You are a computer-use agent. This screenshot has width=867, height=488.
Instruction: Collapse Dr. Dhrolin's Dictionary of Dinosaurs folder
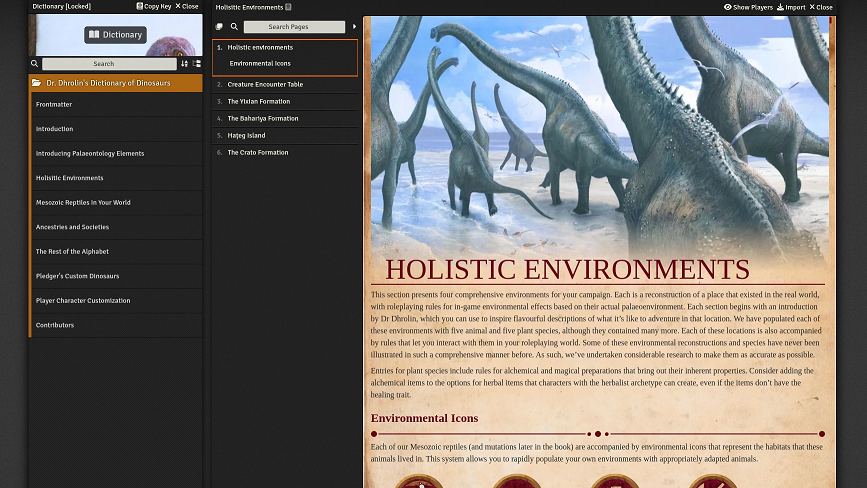coord(116,83)
